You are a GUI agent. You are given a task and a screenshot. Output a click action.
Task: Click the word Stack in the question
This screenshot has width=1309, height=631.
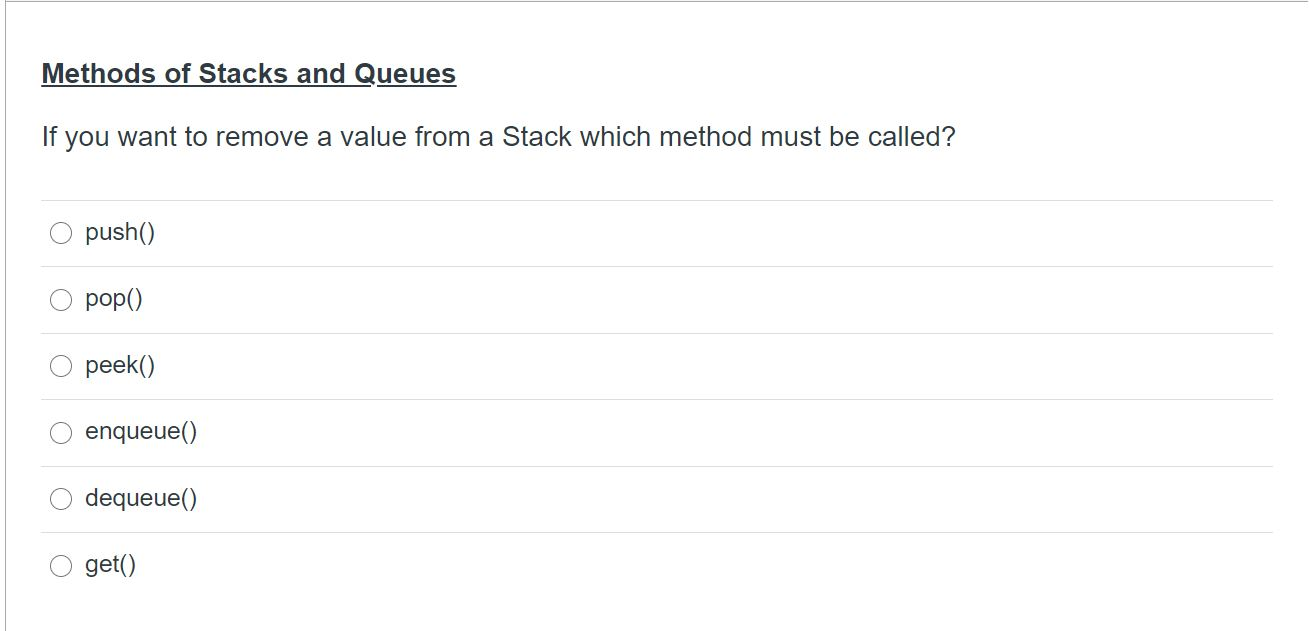pos(537,136)
